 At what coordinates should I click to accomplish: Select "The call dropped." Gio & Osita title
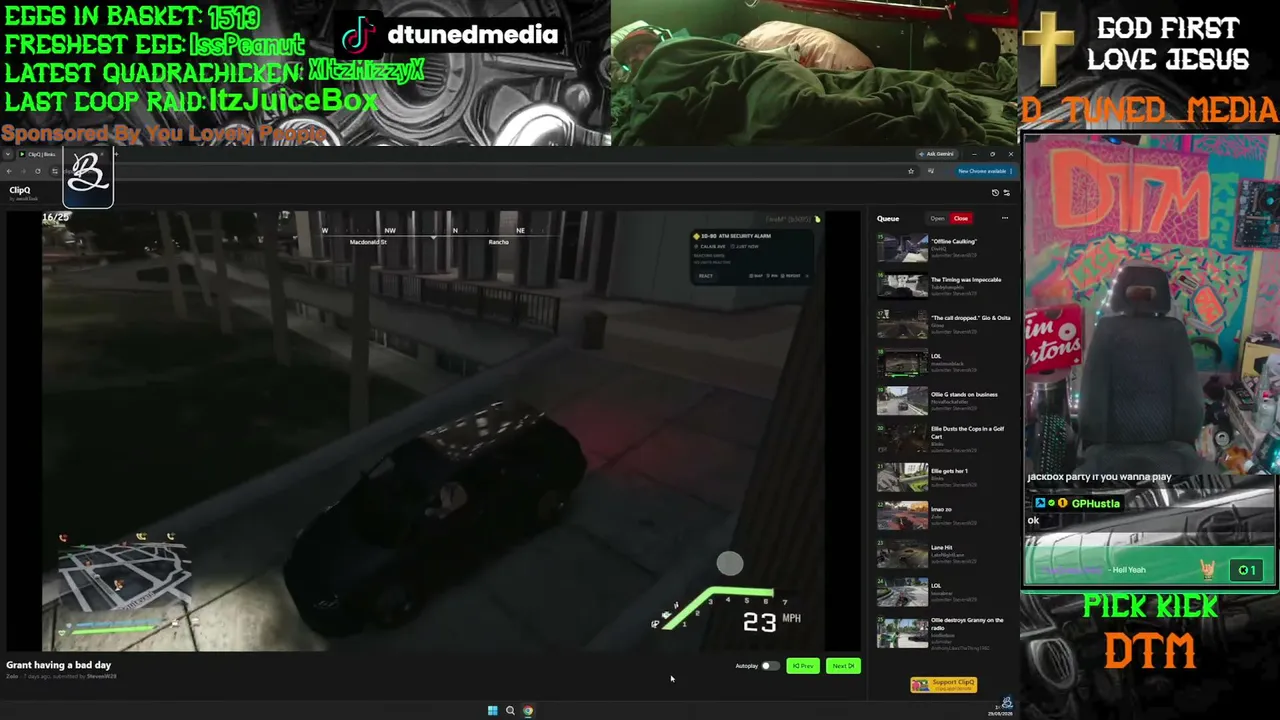[x=970, y=318]
